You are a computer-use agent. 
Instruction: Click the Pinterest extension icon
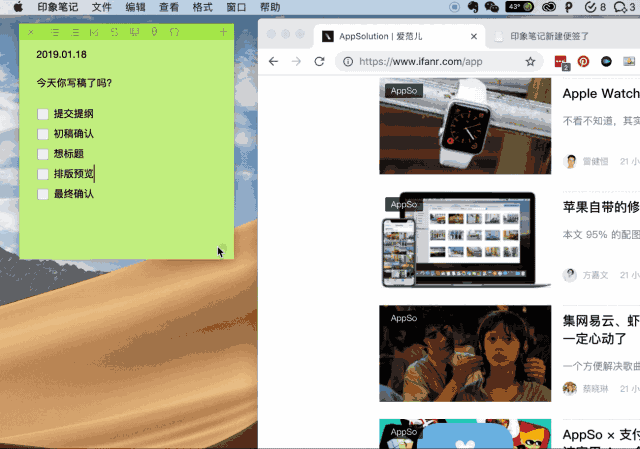pyautogui.click(x=583, y=62)
